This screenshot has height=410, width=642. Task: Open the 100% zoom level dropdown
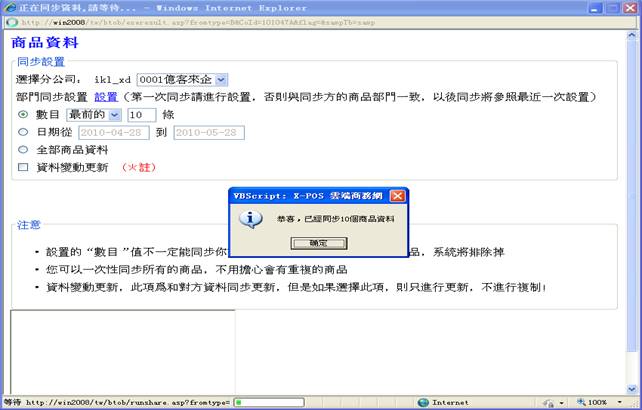(x=621, y=403)
